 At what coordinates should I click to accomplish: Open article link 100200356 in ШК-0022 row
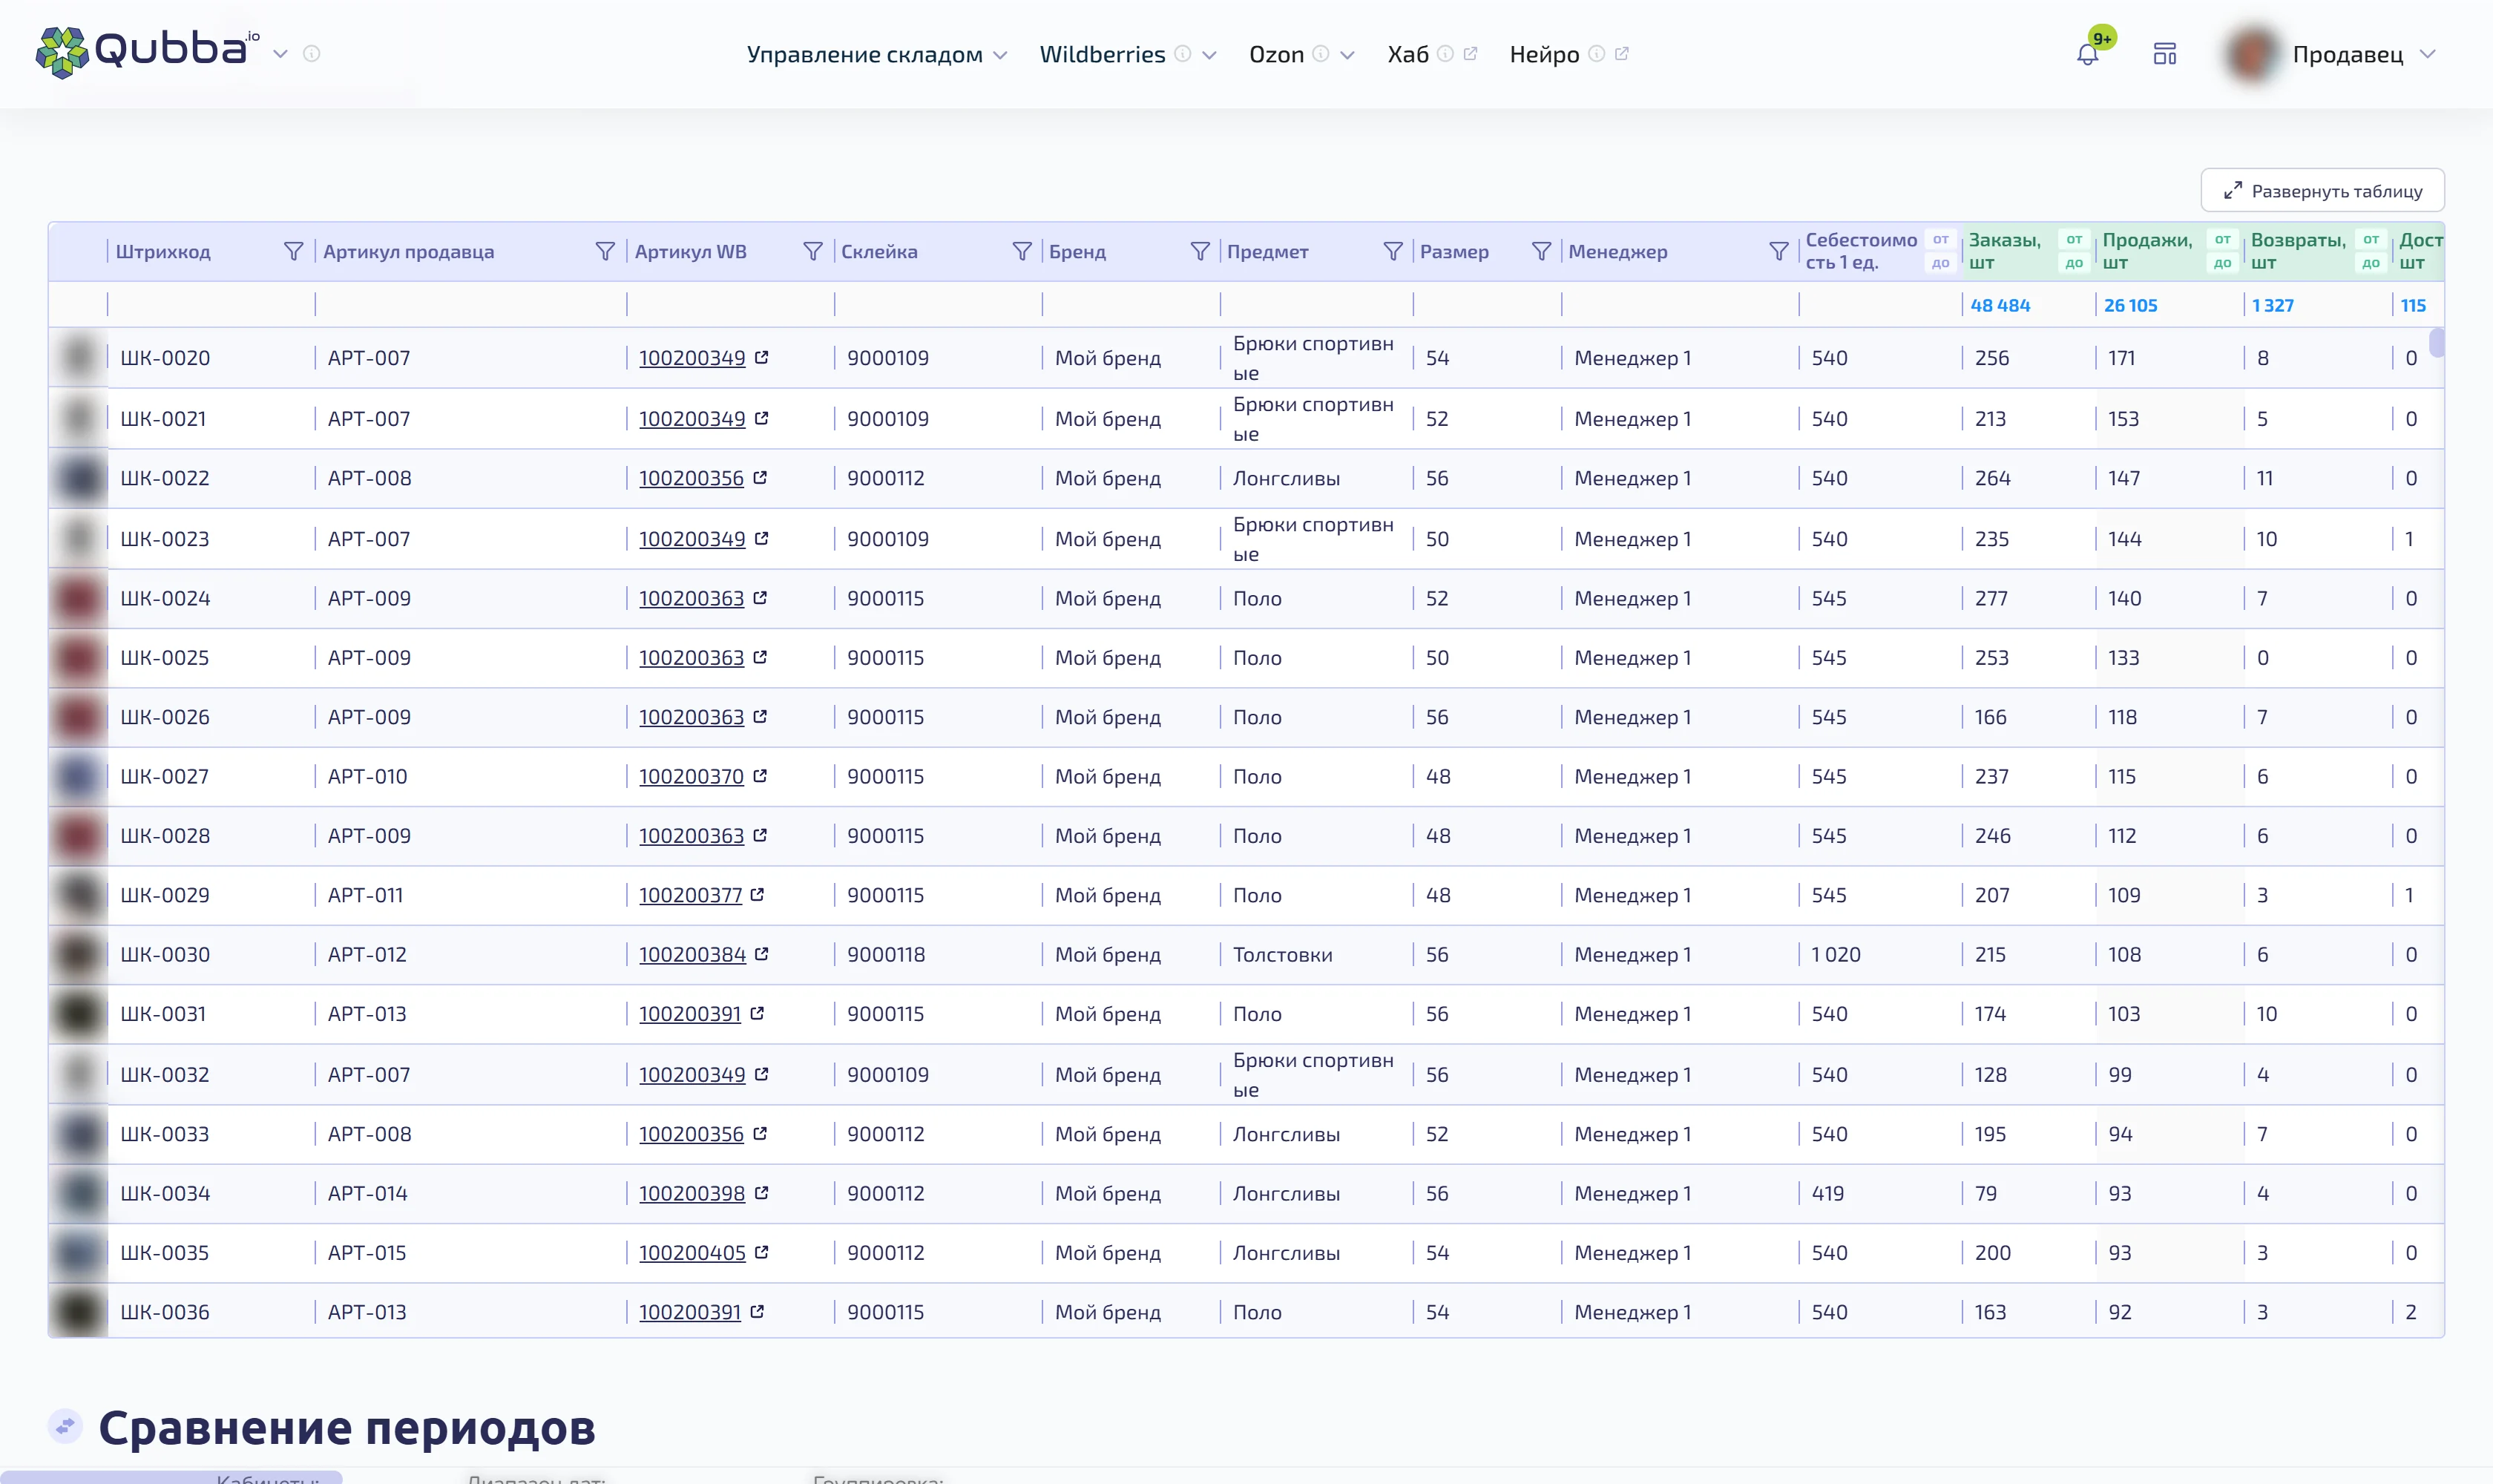point(691,478)
